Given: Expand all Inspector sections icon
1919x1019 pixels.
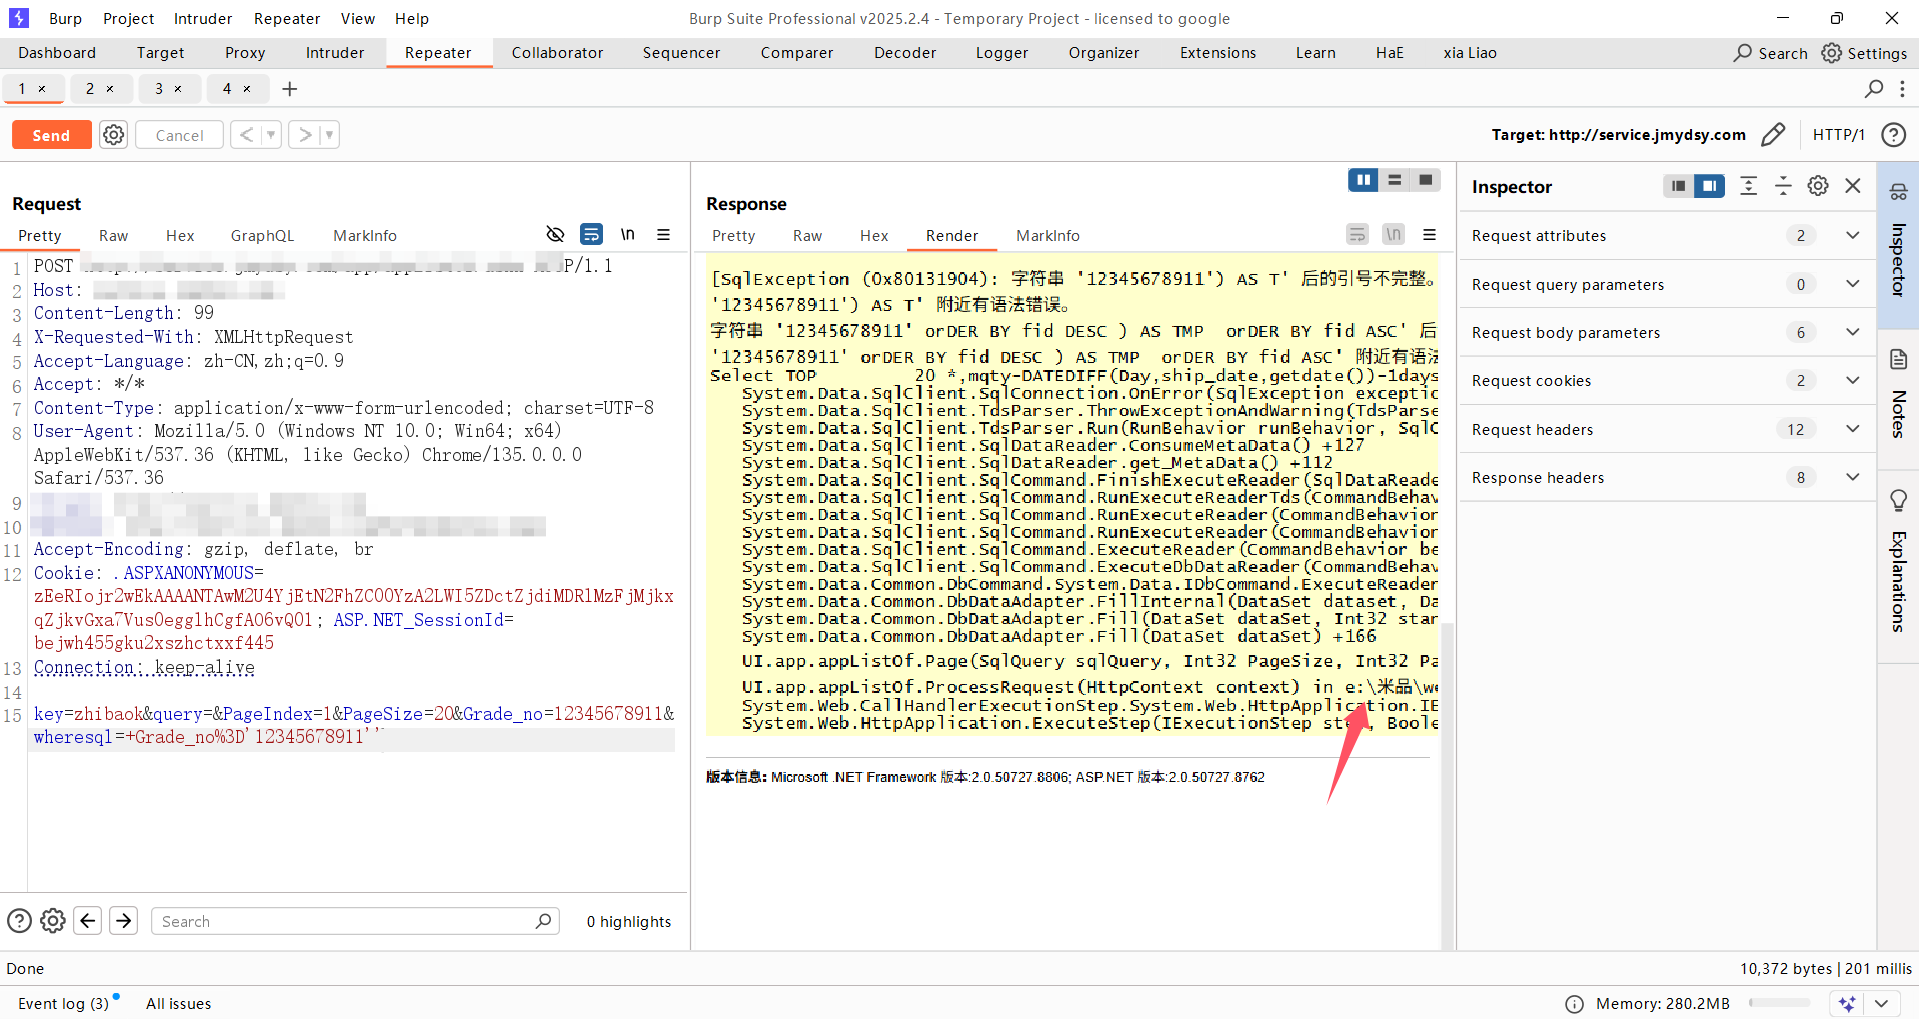Looking at the screenshot, I should click(x=1748, y=186).
